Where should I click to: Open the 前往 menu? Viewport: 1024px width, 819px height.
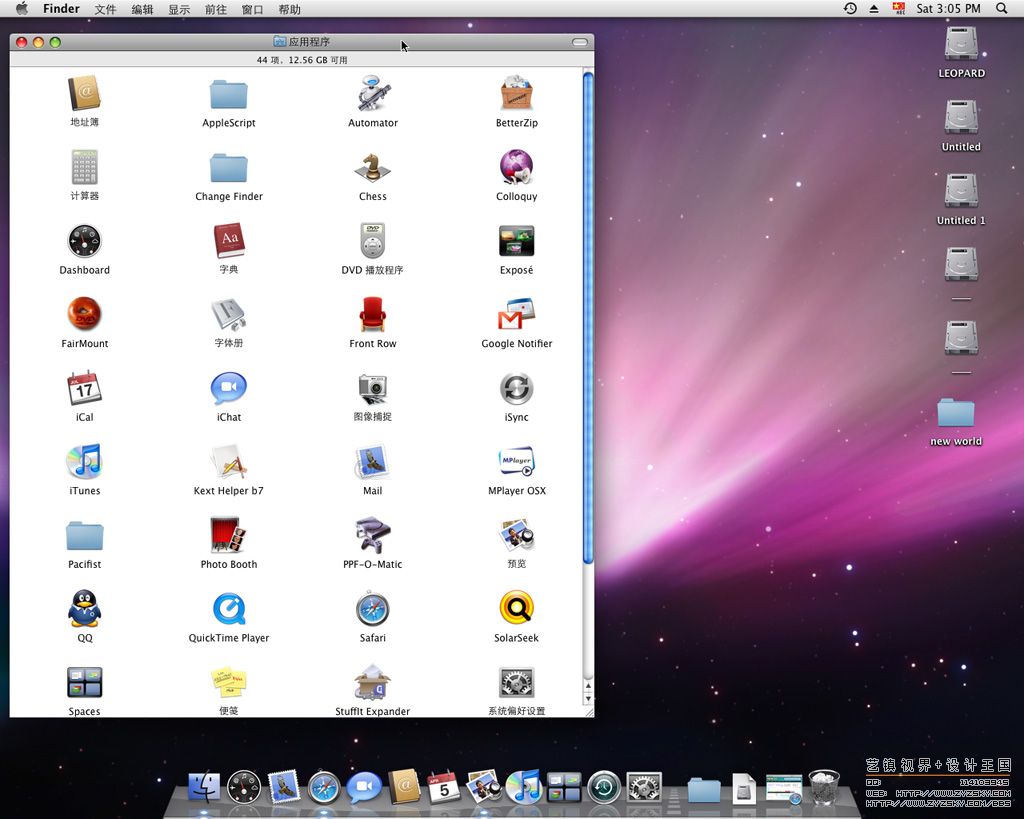coord(216,9)
